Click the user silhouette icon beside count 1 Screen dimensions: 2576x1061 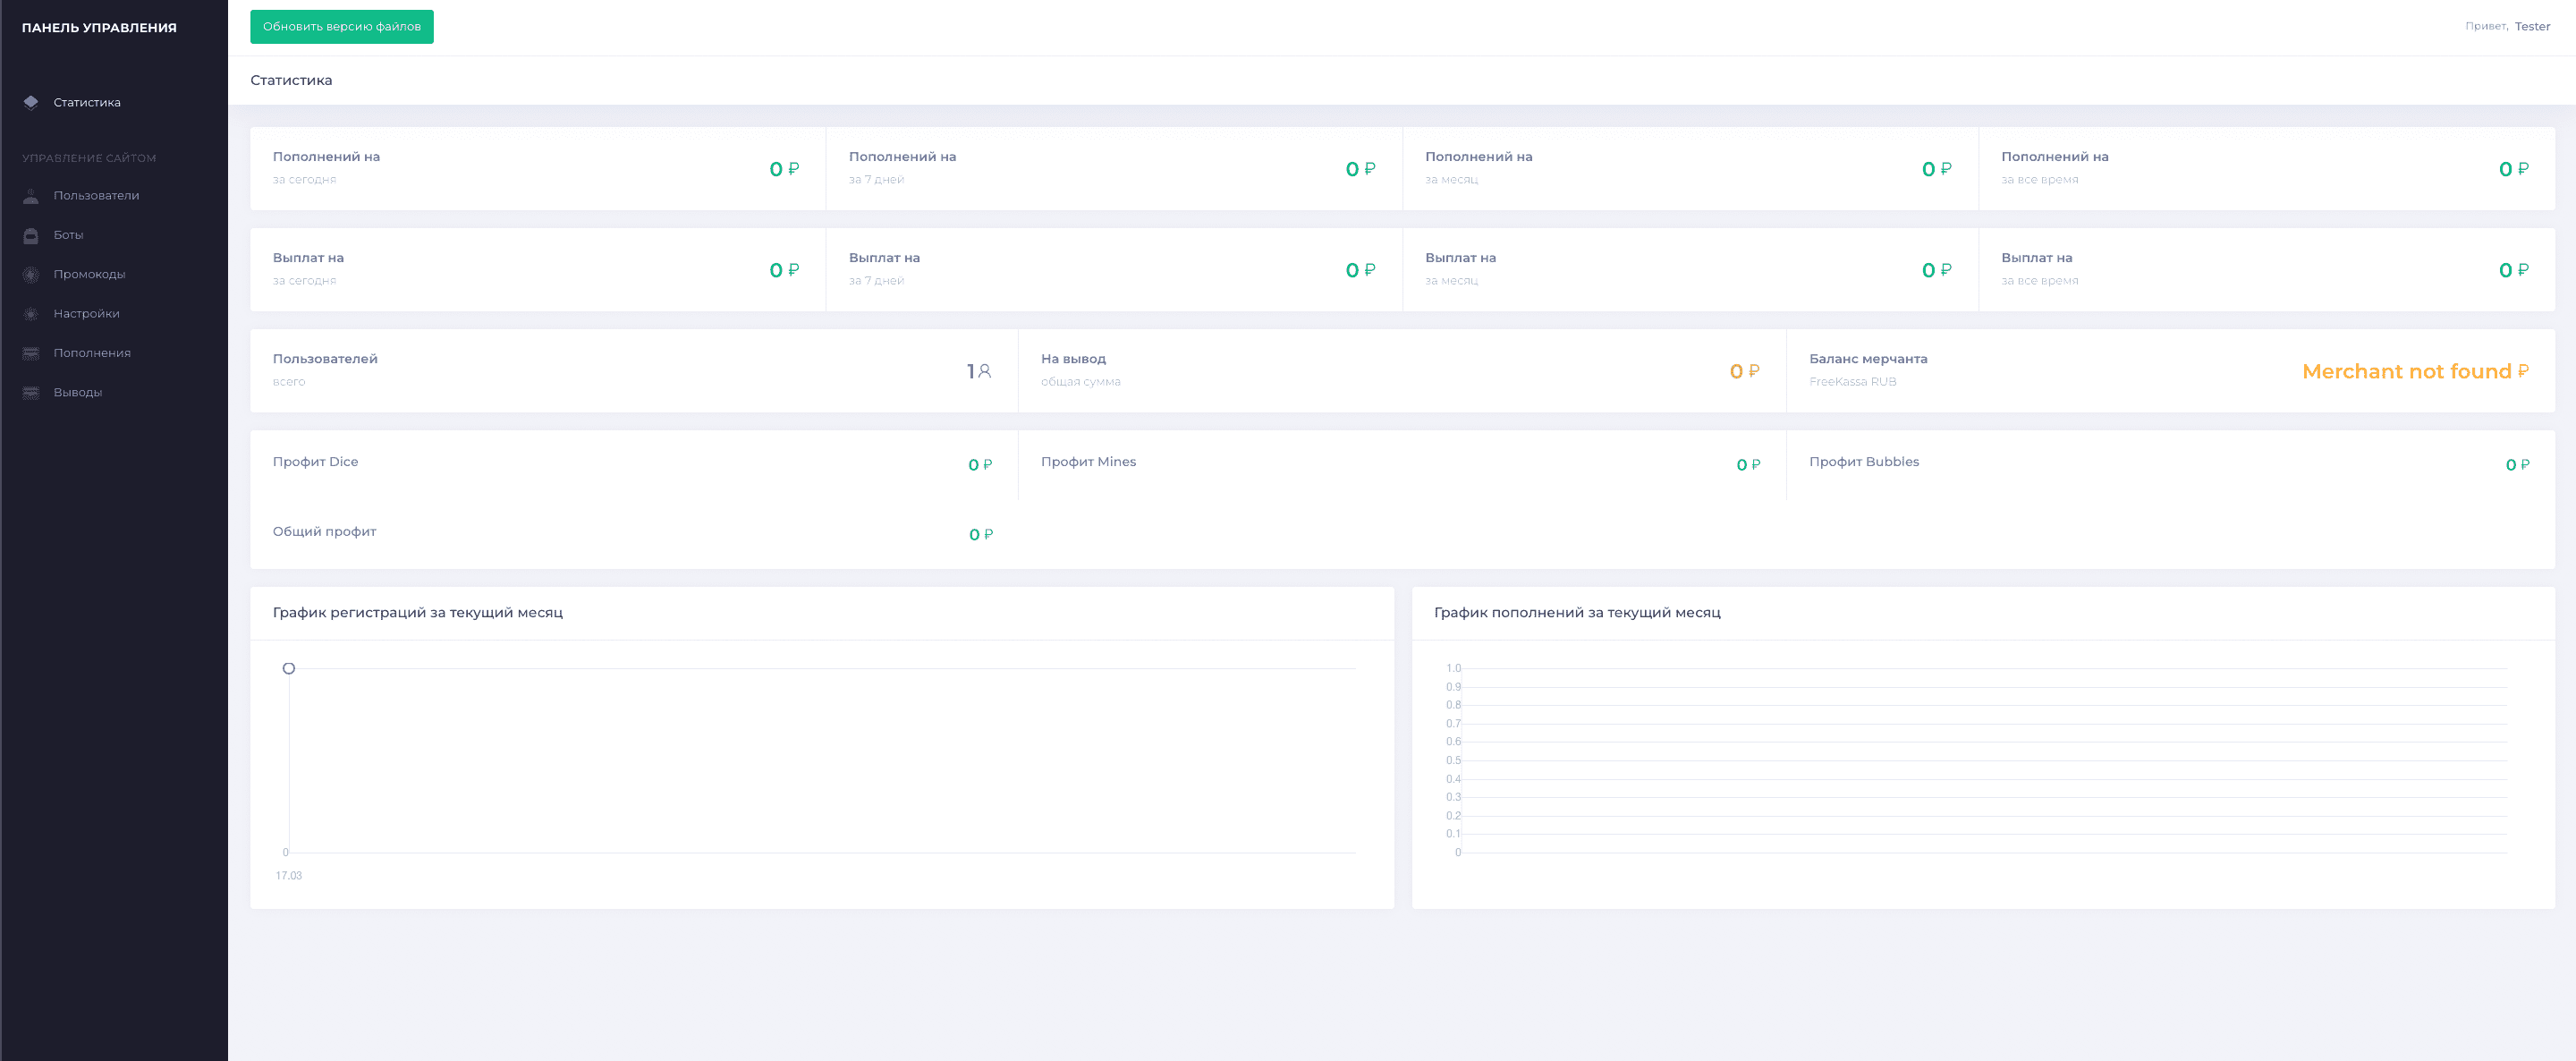[x=985, y=371]
